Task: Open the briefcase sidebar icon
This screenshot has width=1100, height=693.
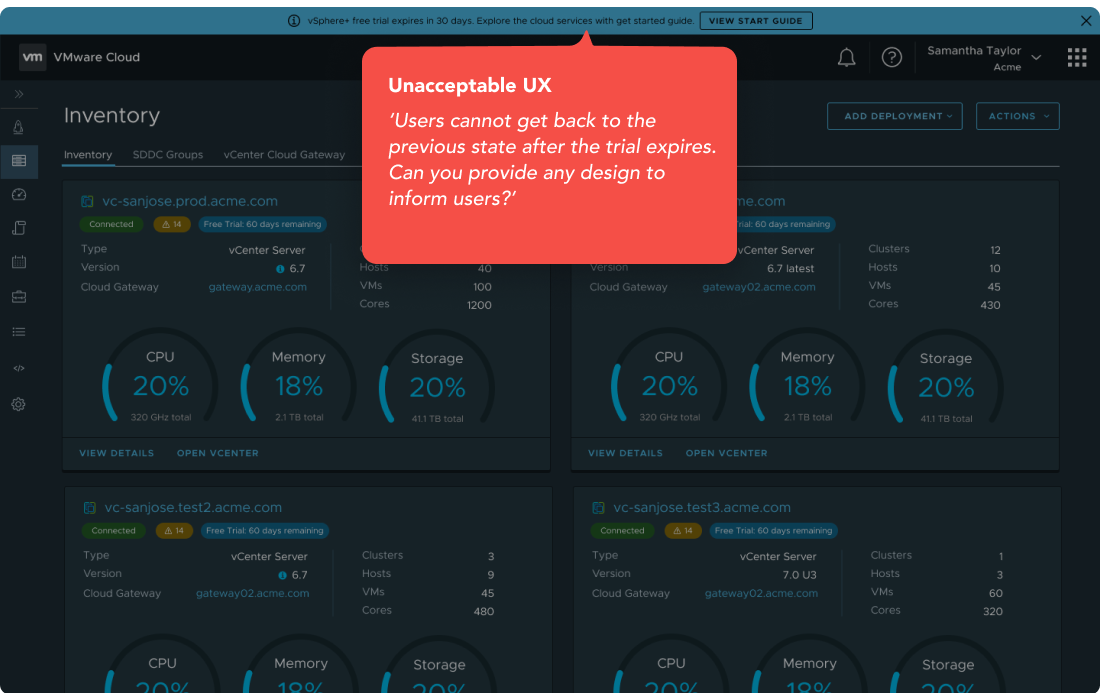Action: (19, 297)
